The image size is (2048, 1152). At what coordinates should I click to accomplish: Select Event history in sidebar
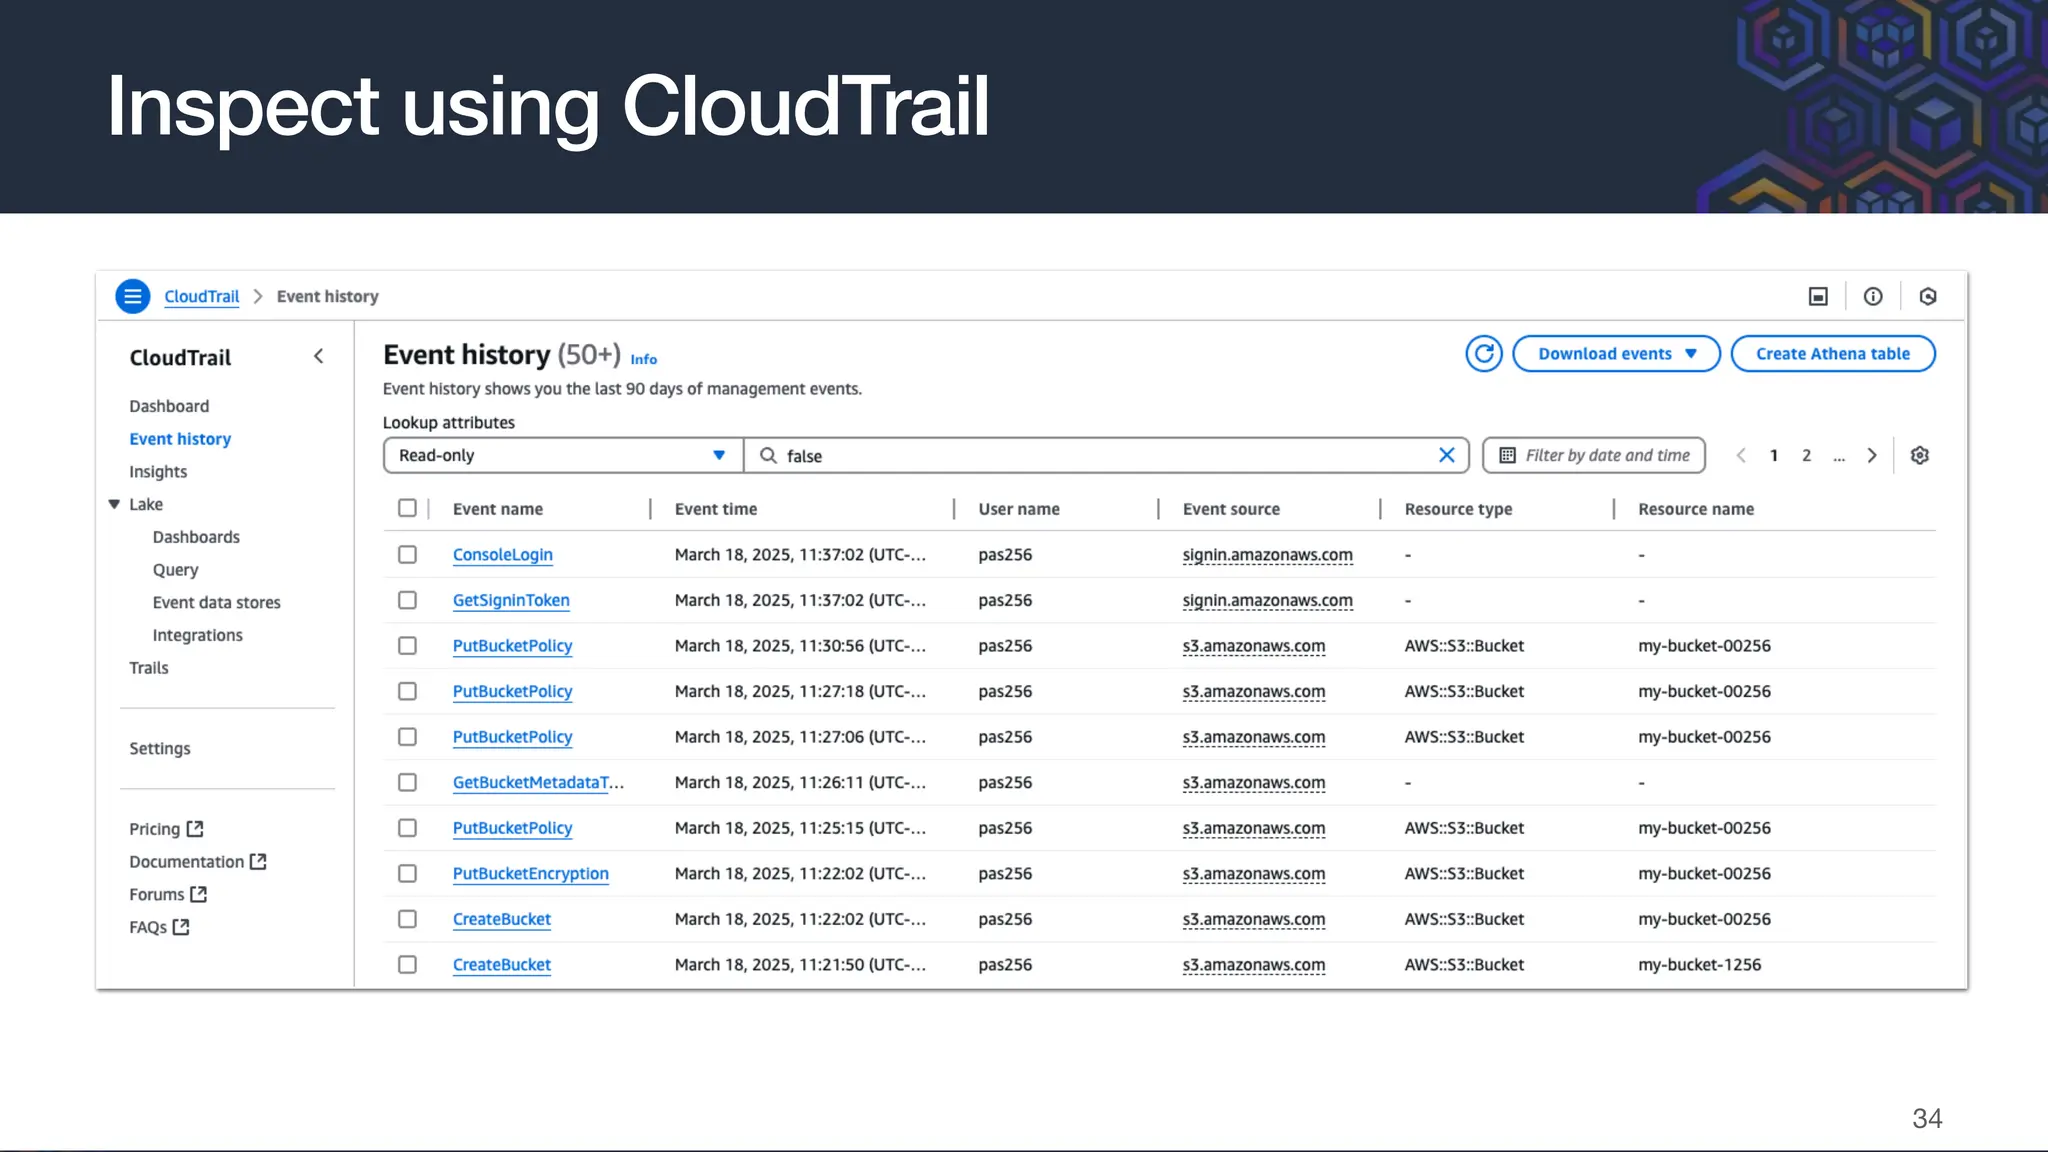coord(180,439)
